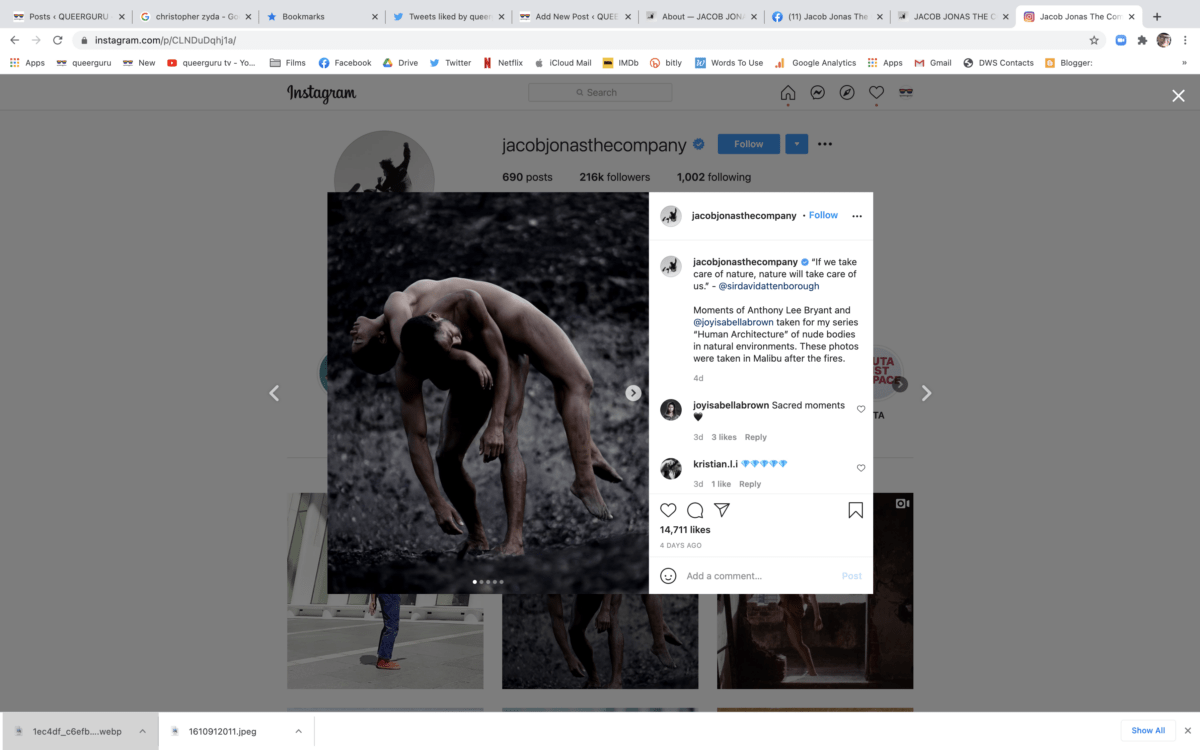
Task: Switch to Add New Post tab
Action: pyautogui.click(x=574, y=16)
